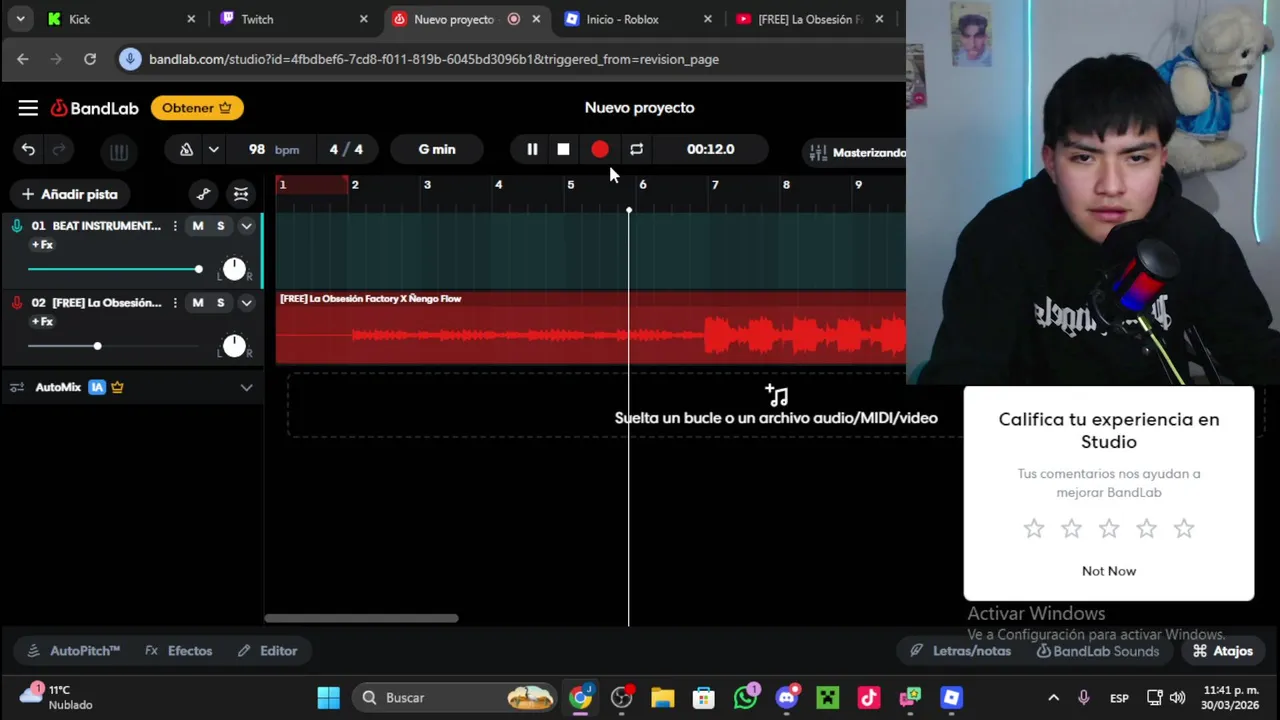The height and width of the screenshot is (720, 1280).
Task: Toggle loop cycle mode
Action: tap(636, 149)
